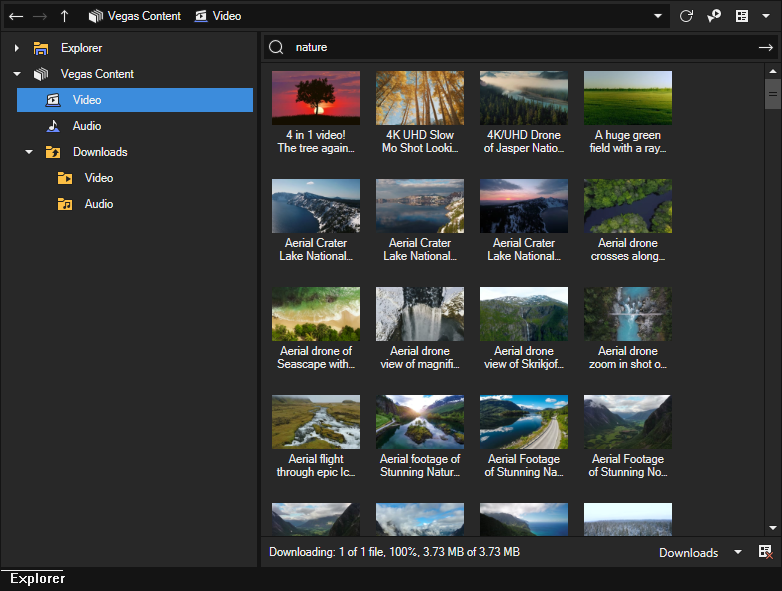Collapse the Downloads folder in tree
The width and height of the screenshot is (782, 591).
[x=29, y=152]
